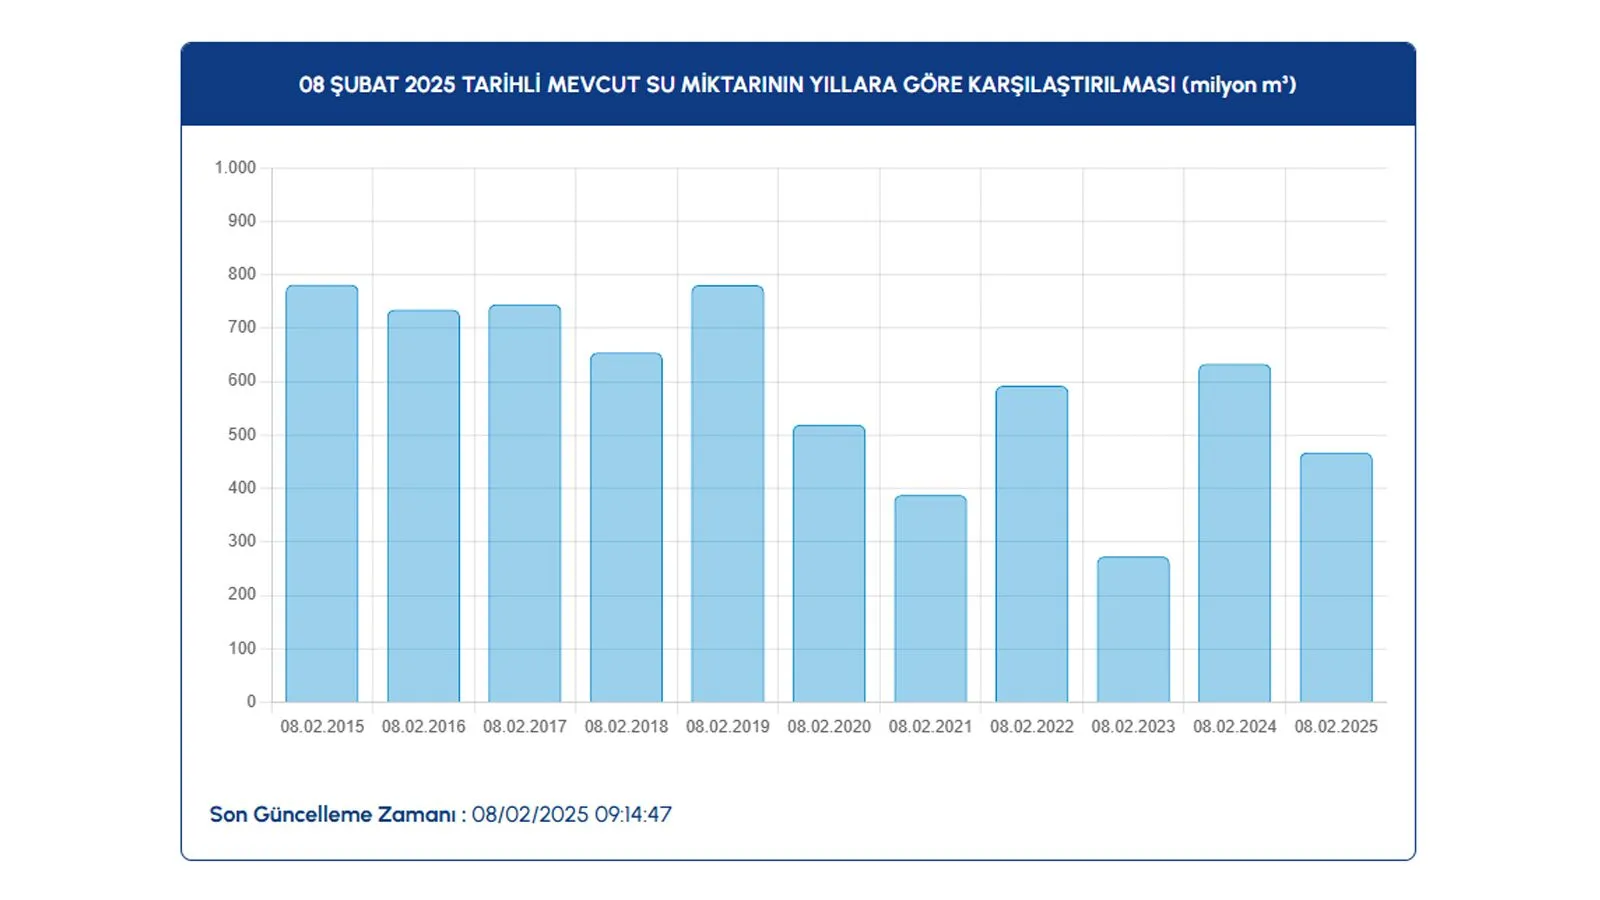1600x900 pixels.
Task: Click the y-axis value 300
Action: click(242, 541)
